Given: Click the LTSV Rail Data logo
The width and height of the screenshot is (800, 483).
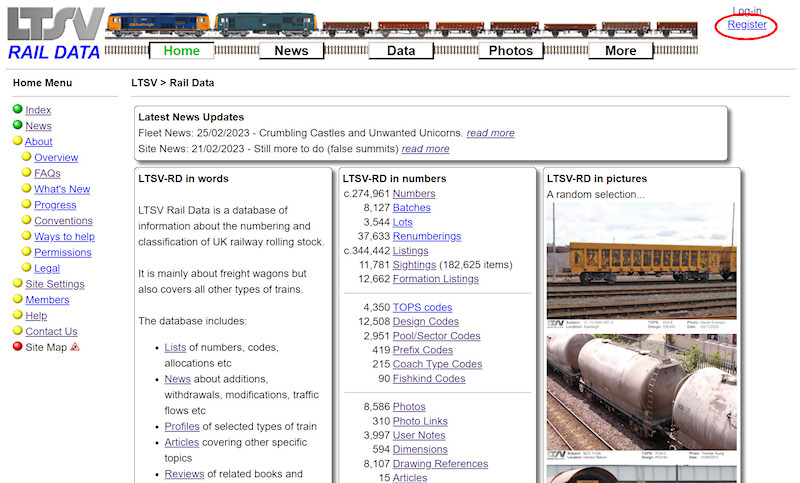Looking at the screenshot, I should [x=54, y=33].
